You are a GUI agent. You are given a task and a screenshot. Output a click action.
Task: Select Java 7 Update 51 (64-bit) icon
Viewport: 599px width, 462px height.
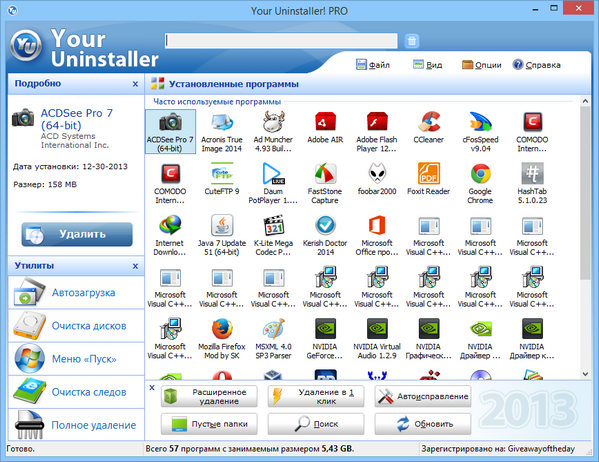tap(222, 235)
